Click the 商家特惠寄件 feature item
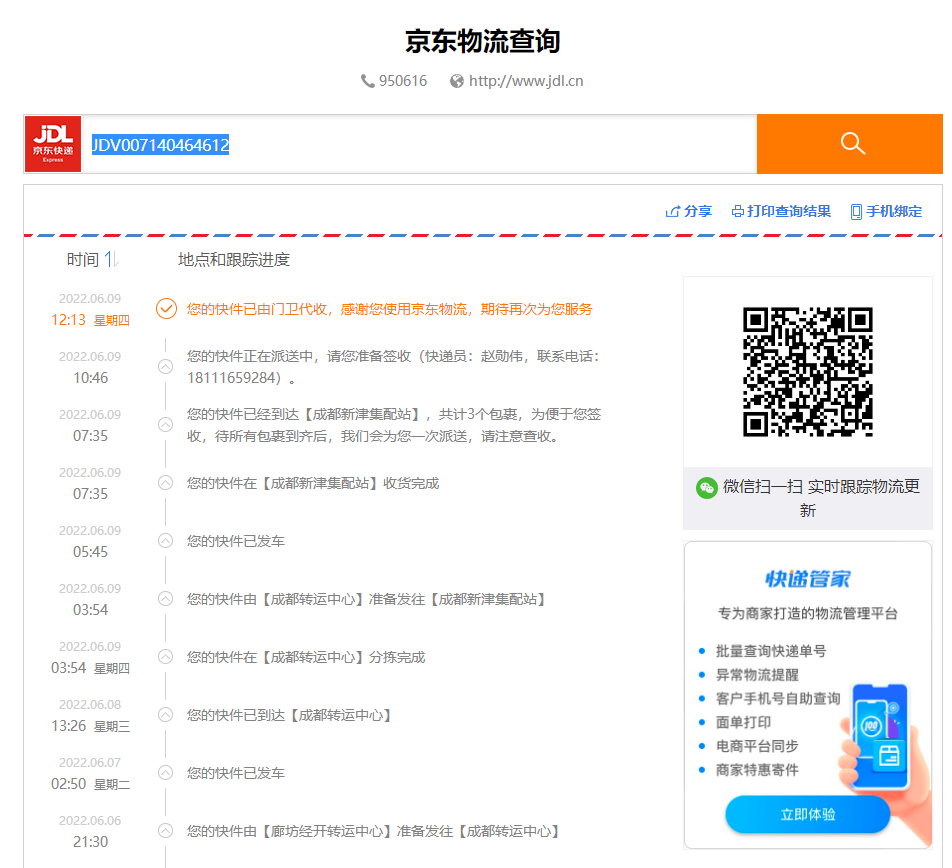Image resolution: width=952 pixels, height=868 pixels. tap(757, 770)
